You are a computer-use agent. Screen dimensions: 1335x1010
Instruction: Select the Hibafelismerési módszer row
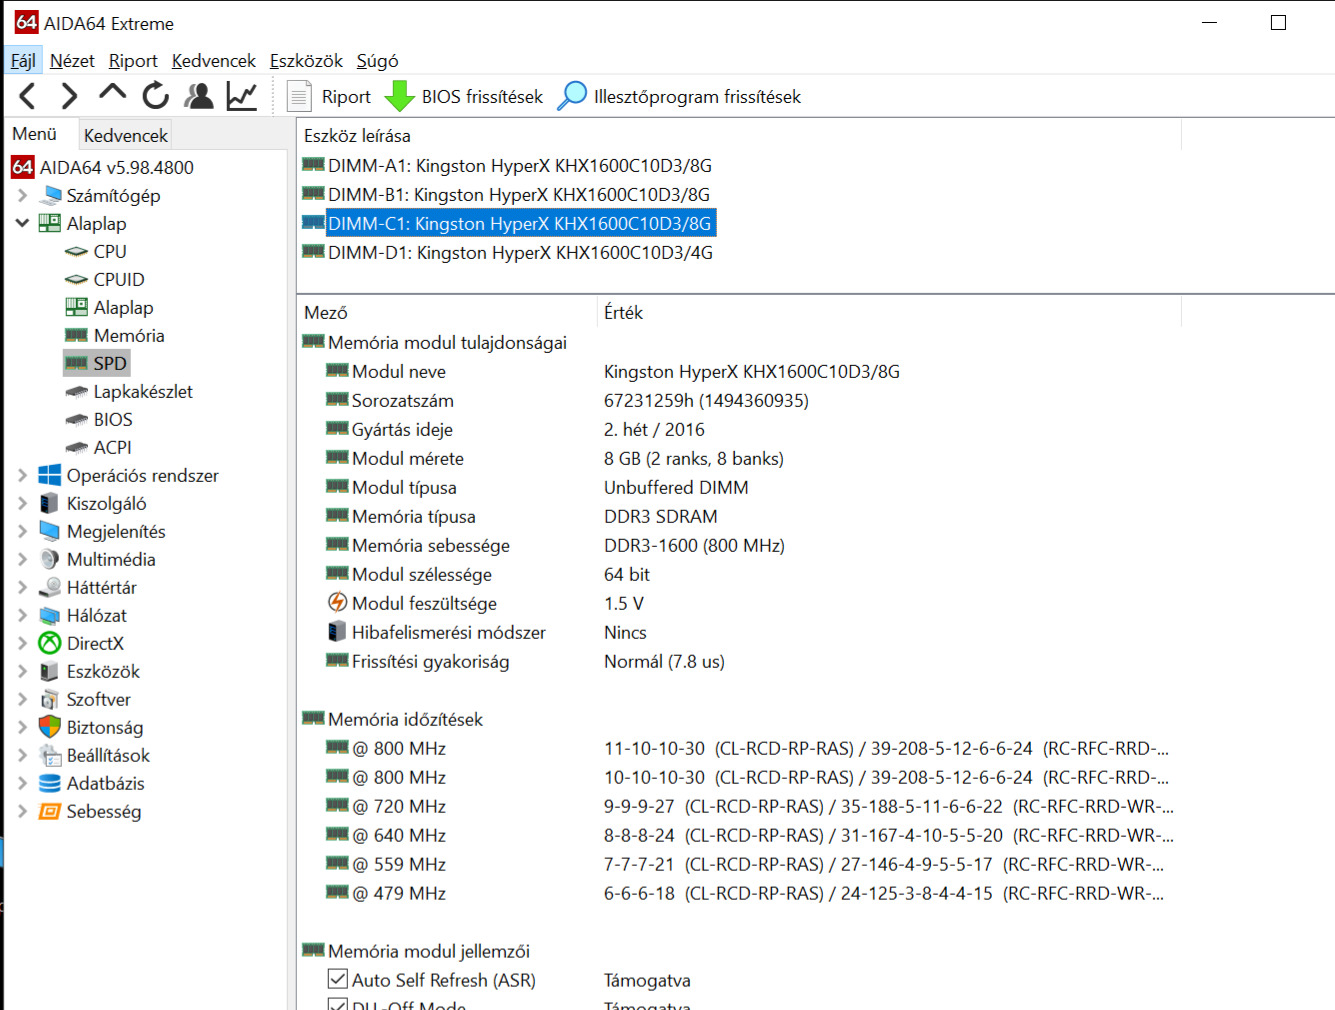tap(740, 632)
